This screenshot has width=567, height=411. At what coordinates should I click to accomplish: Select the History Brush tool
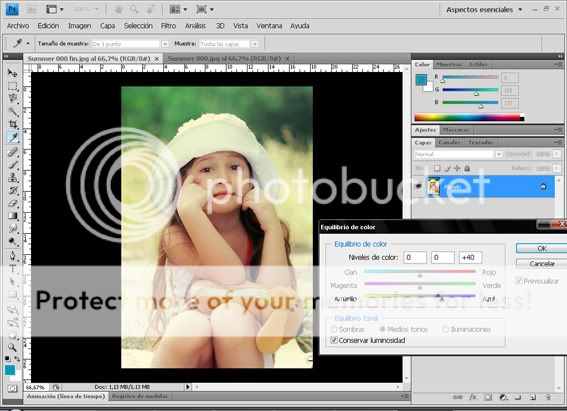pyautogui.click(x=13, y=190)
